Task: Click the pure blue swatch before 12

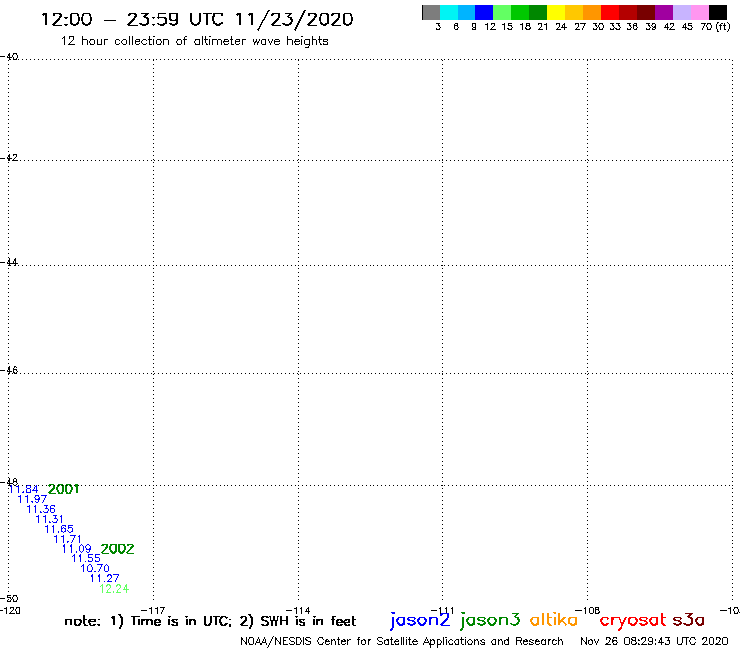Action: click(x=484, y=12)
